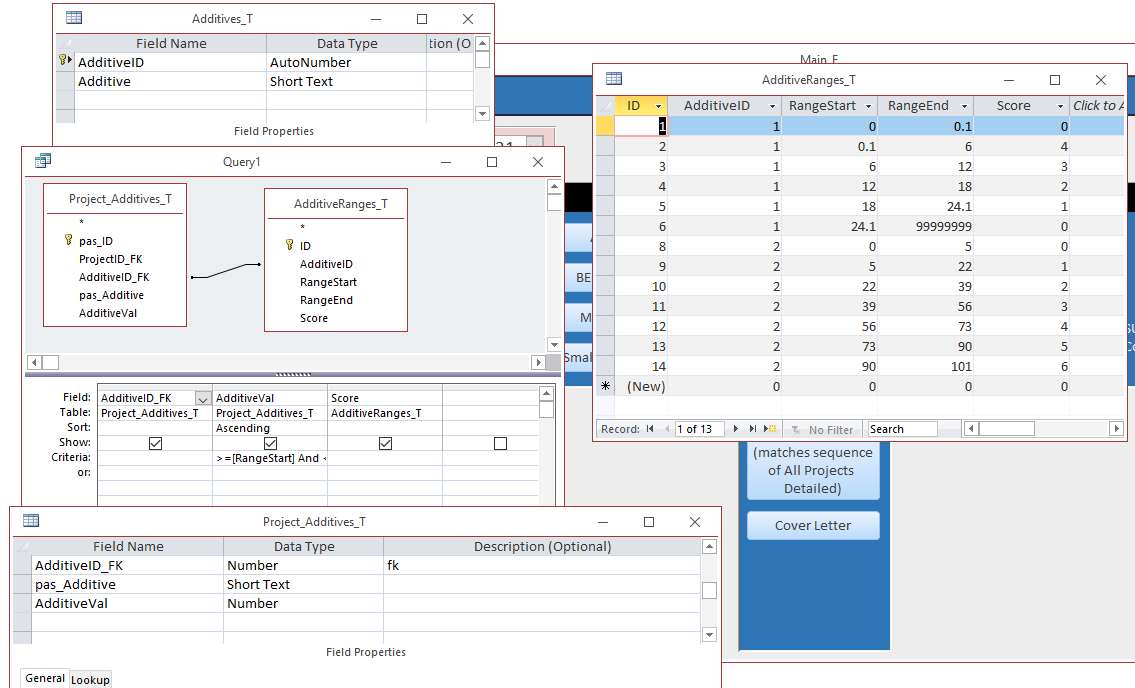Maximize the Query1 window
Viewport: 1135px width, 688px height.
pyautogui.click(x=491, y=161)
